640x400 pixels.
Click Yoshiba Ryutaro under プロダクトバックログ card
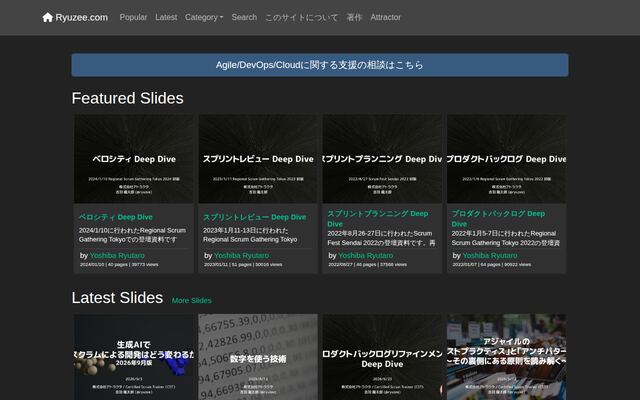coord(490,256)
